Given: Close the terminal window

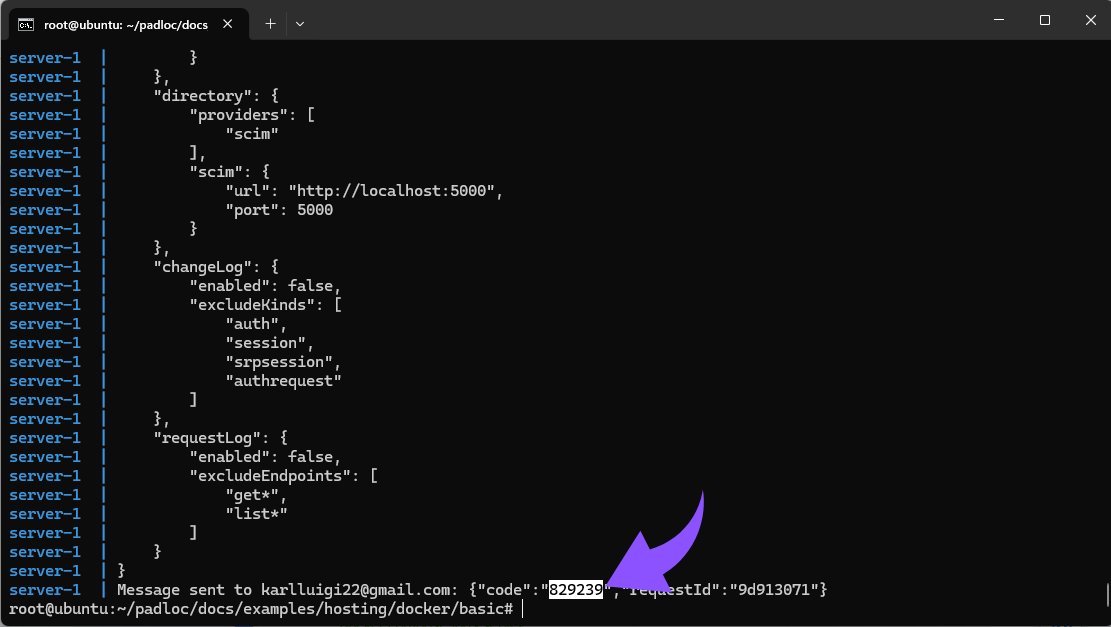Looking at the screenshot, I should click(1090, 20).
